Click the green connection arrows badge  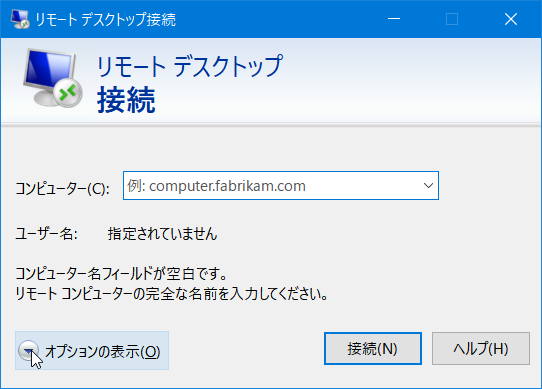click(x=68, y=92)
